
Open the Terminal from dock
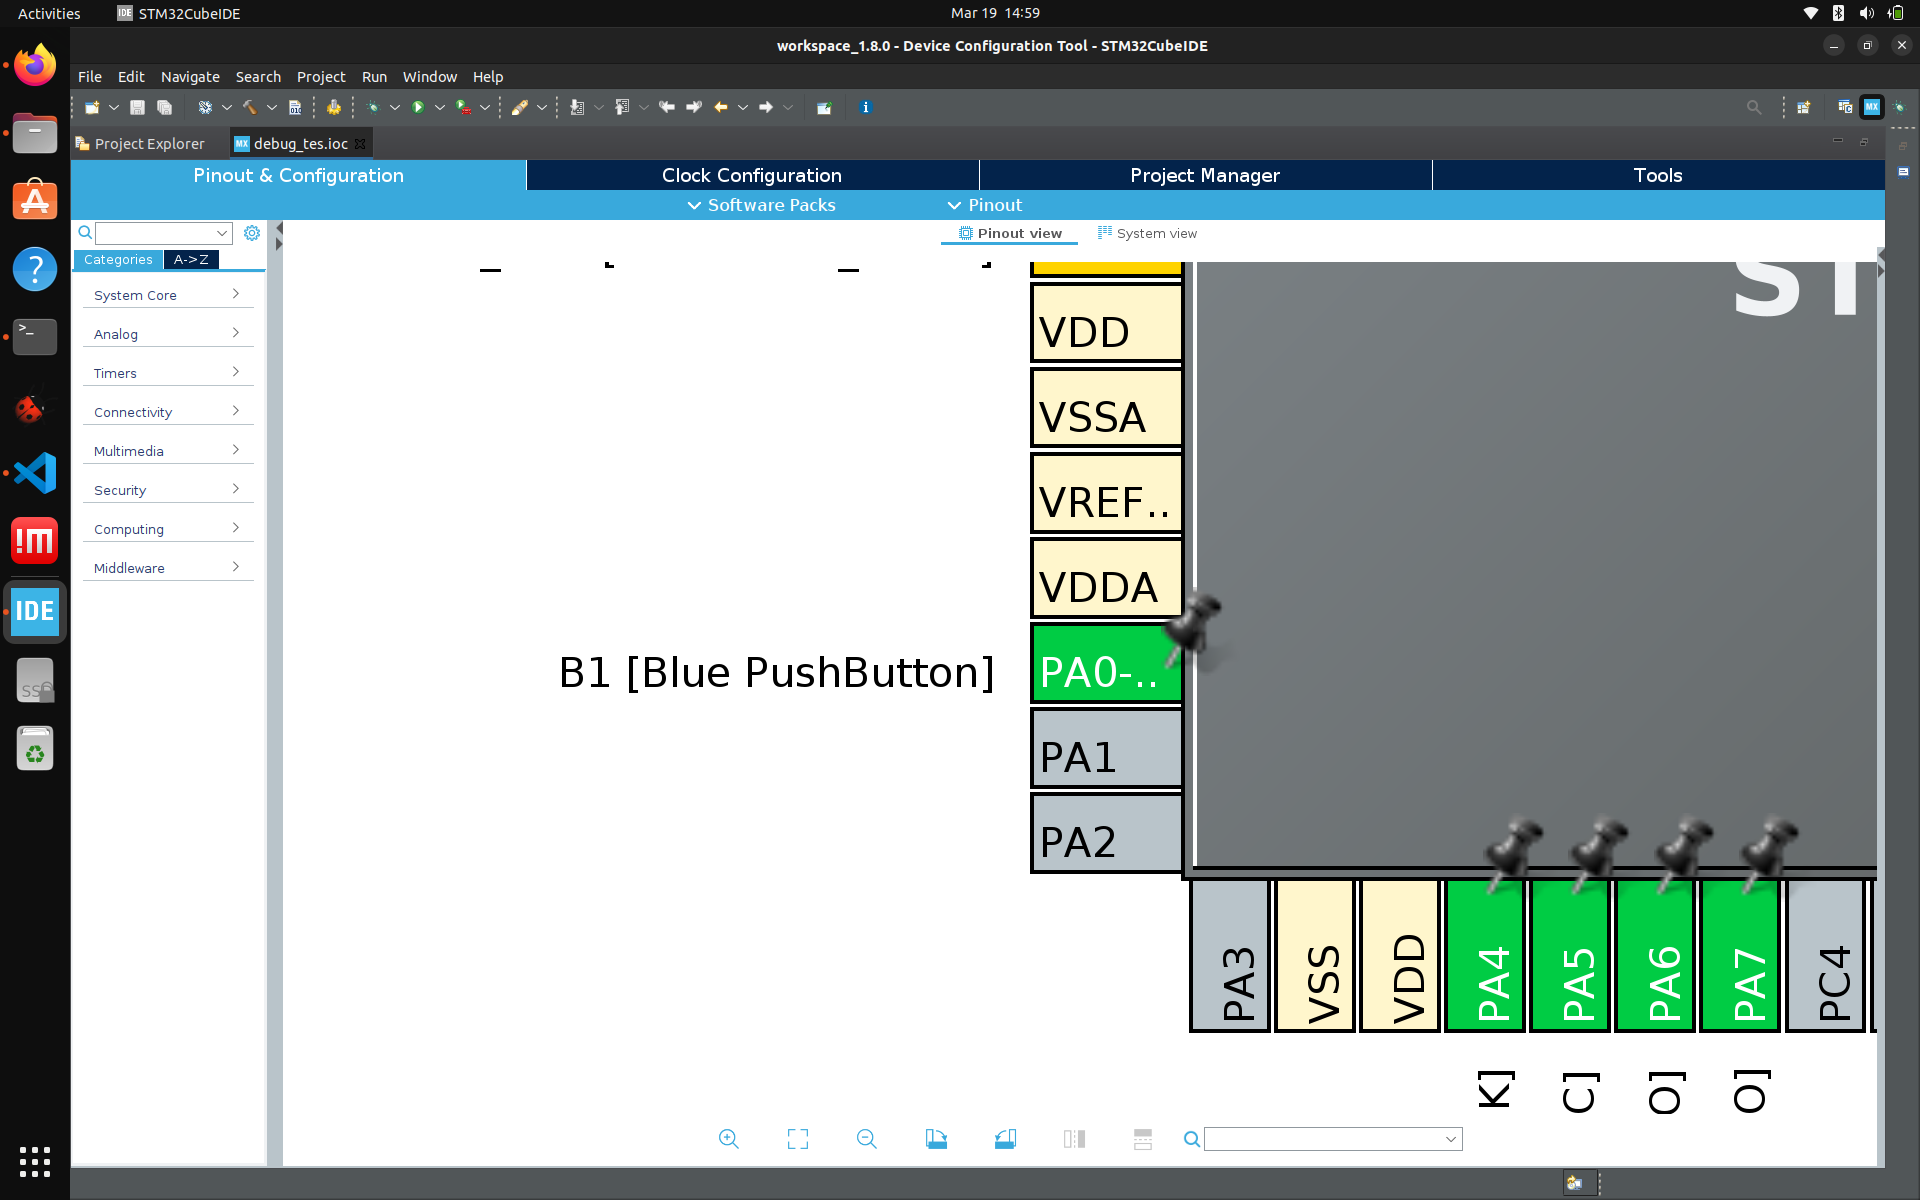35,337
